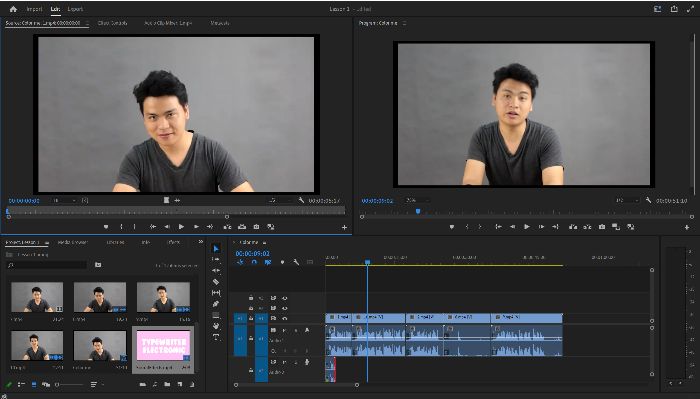The height and width of the screenshot is (399, 700).
Task: Click Source monitor current timecode field
Action: (24, 201)
